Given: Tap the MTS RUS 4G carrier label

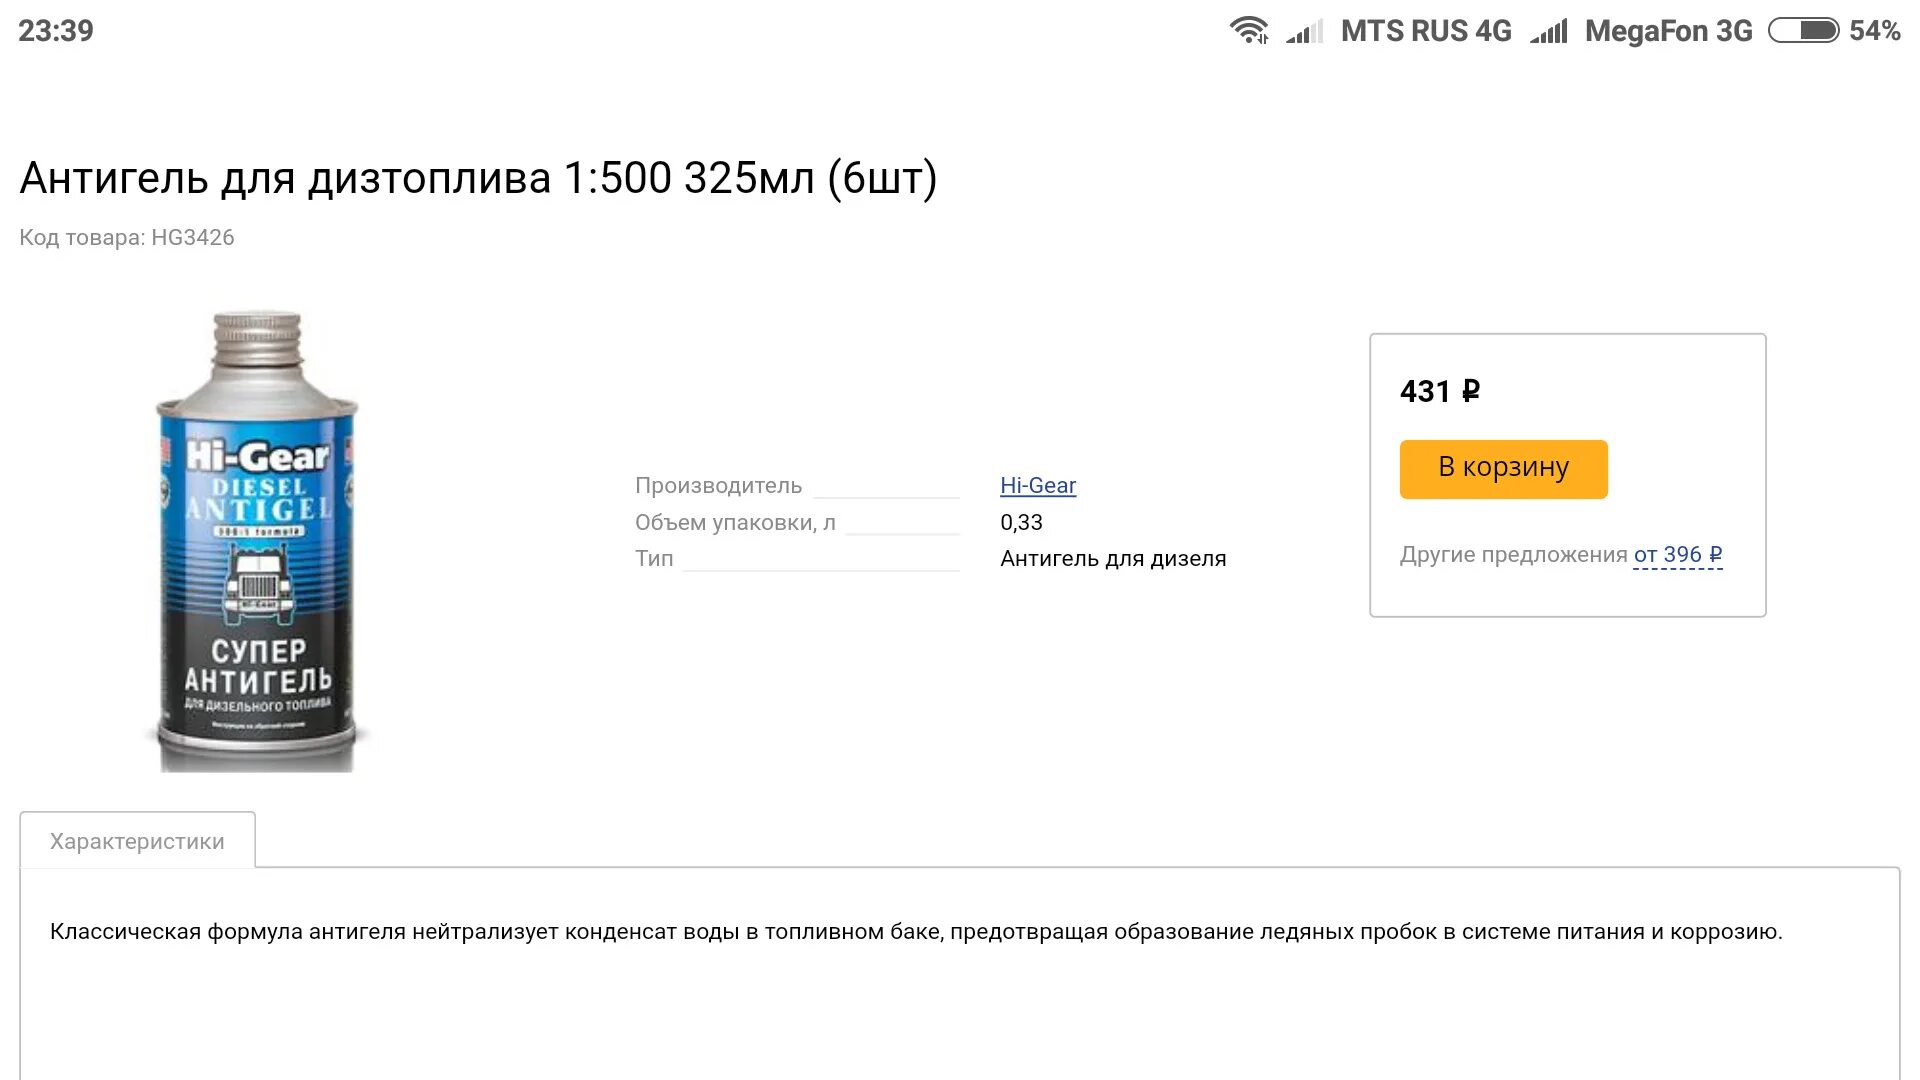Looking at the screenshot, I should pyautogui.click(x=1426, y=31).
